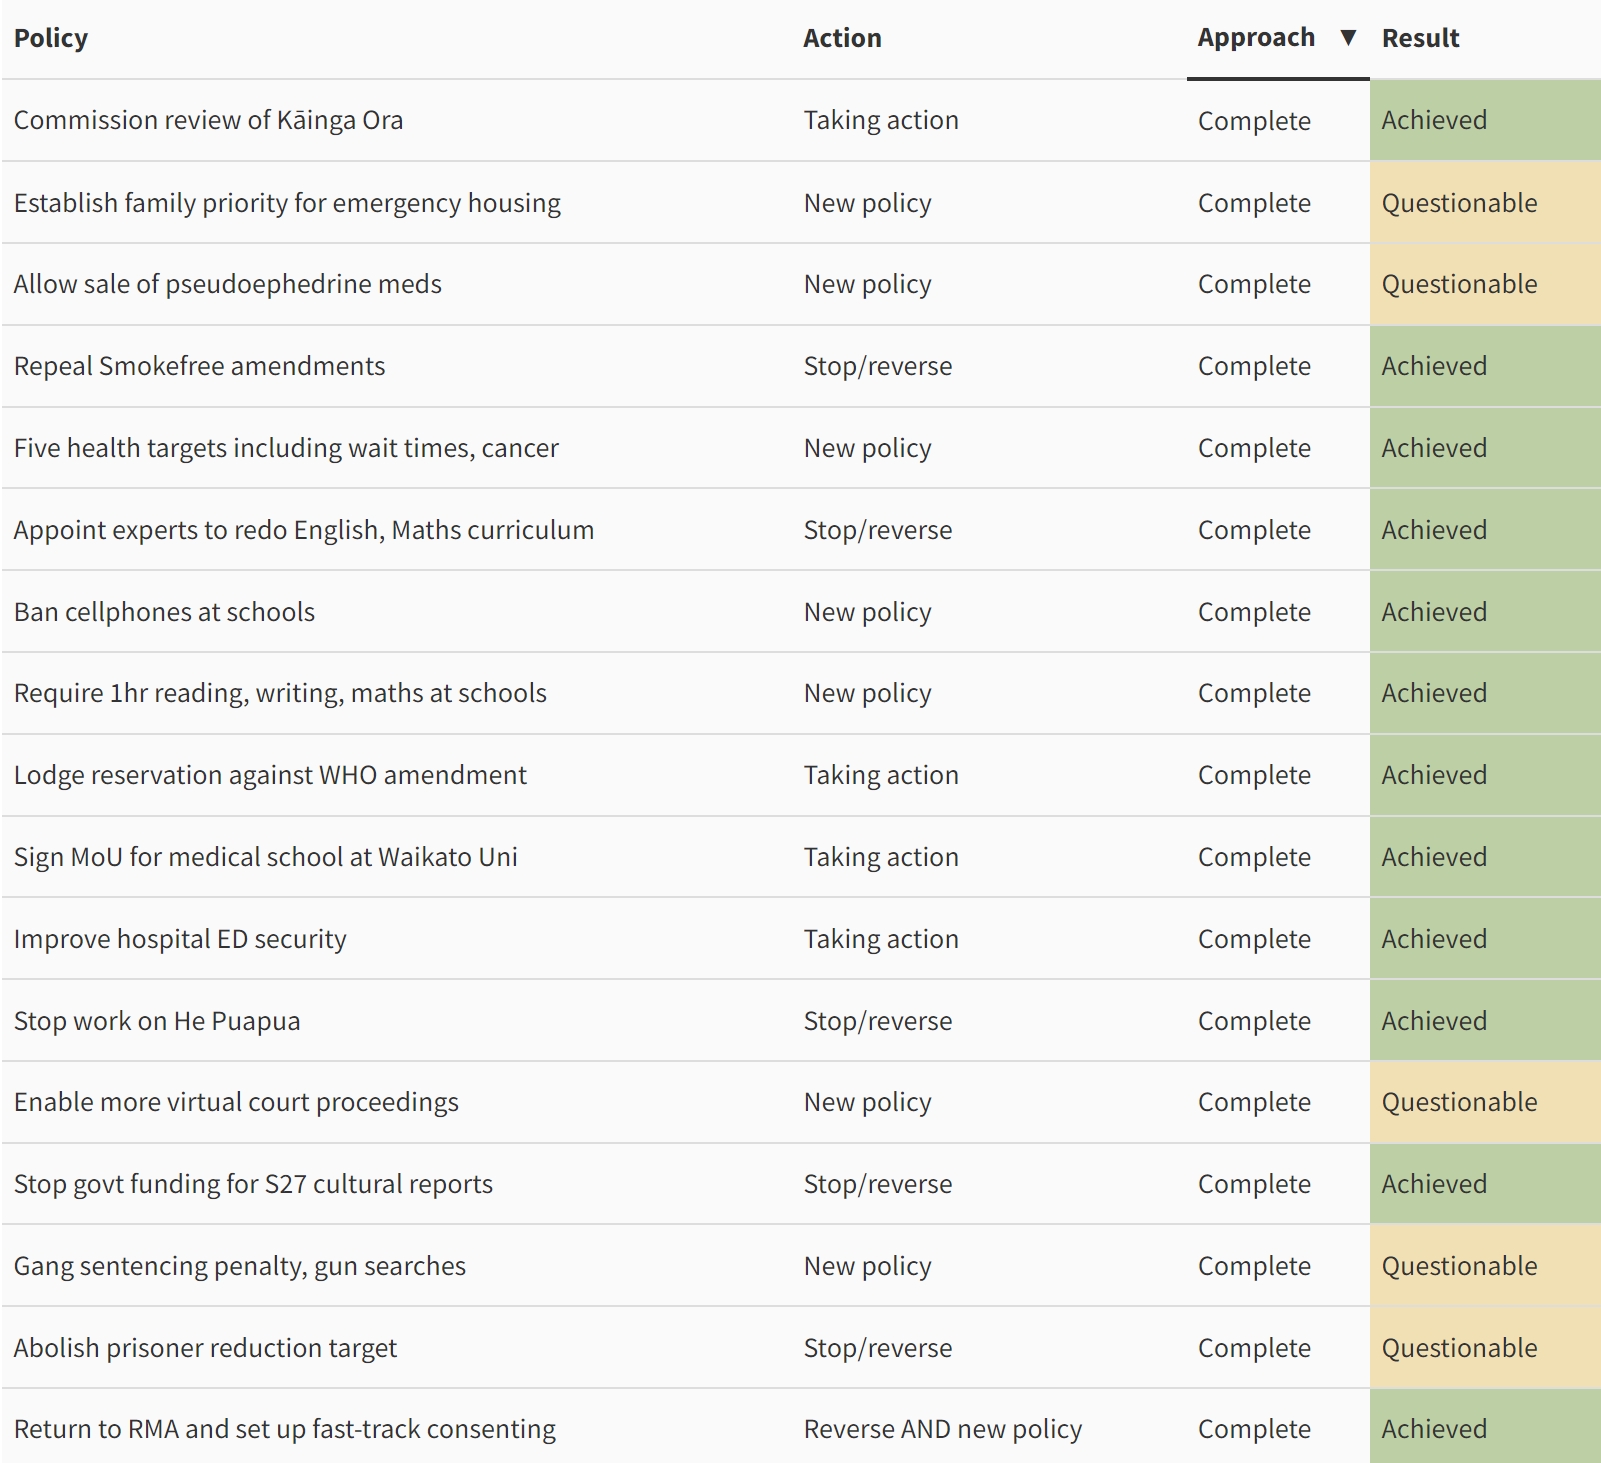
Task: Click 'Complete' in He Puapua row
Action: [1254, 1021]
